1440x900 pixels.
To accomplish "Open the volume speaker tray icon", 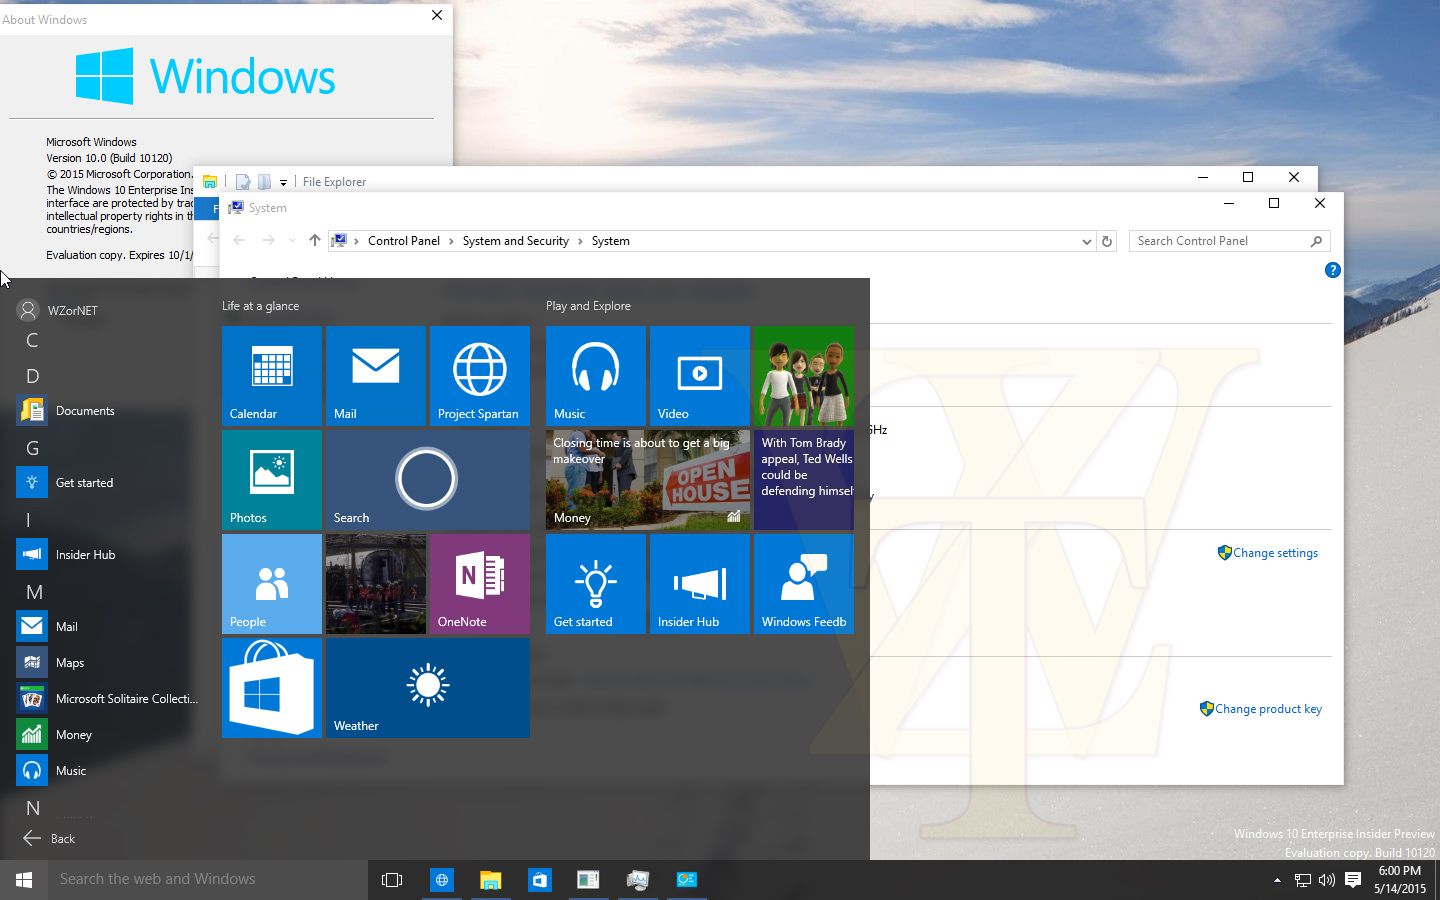I will [1327, 880].
